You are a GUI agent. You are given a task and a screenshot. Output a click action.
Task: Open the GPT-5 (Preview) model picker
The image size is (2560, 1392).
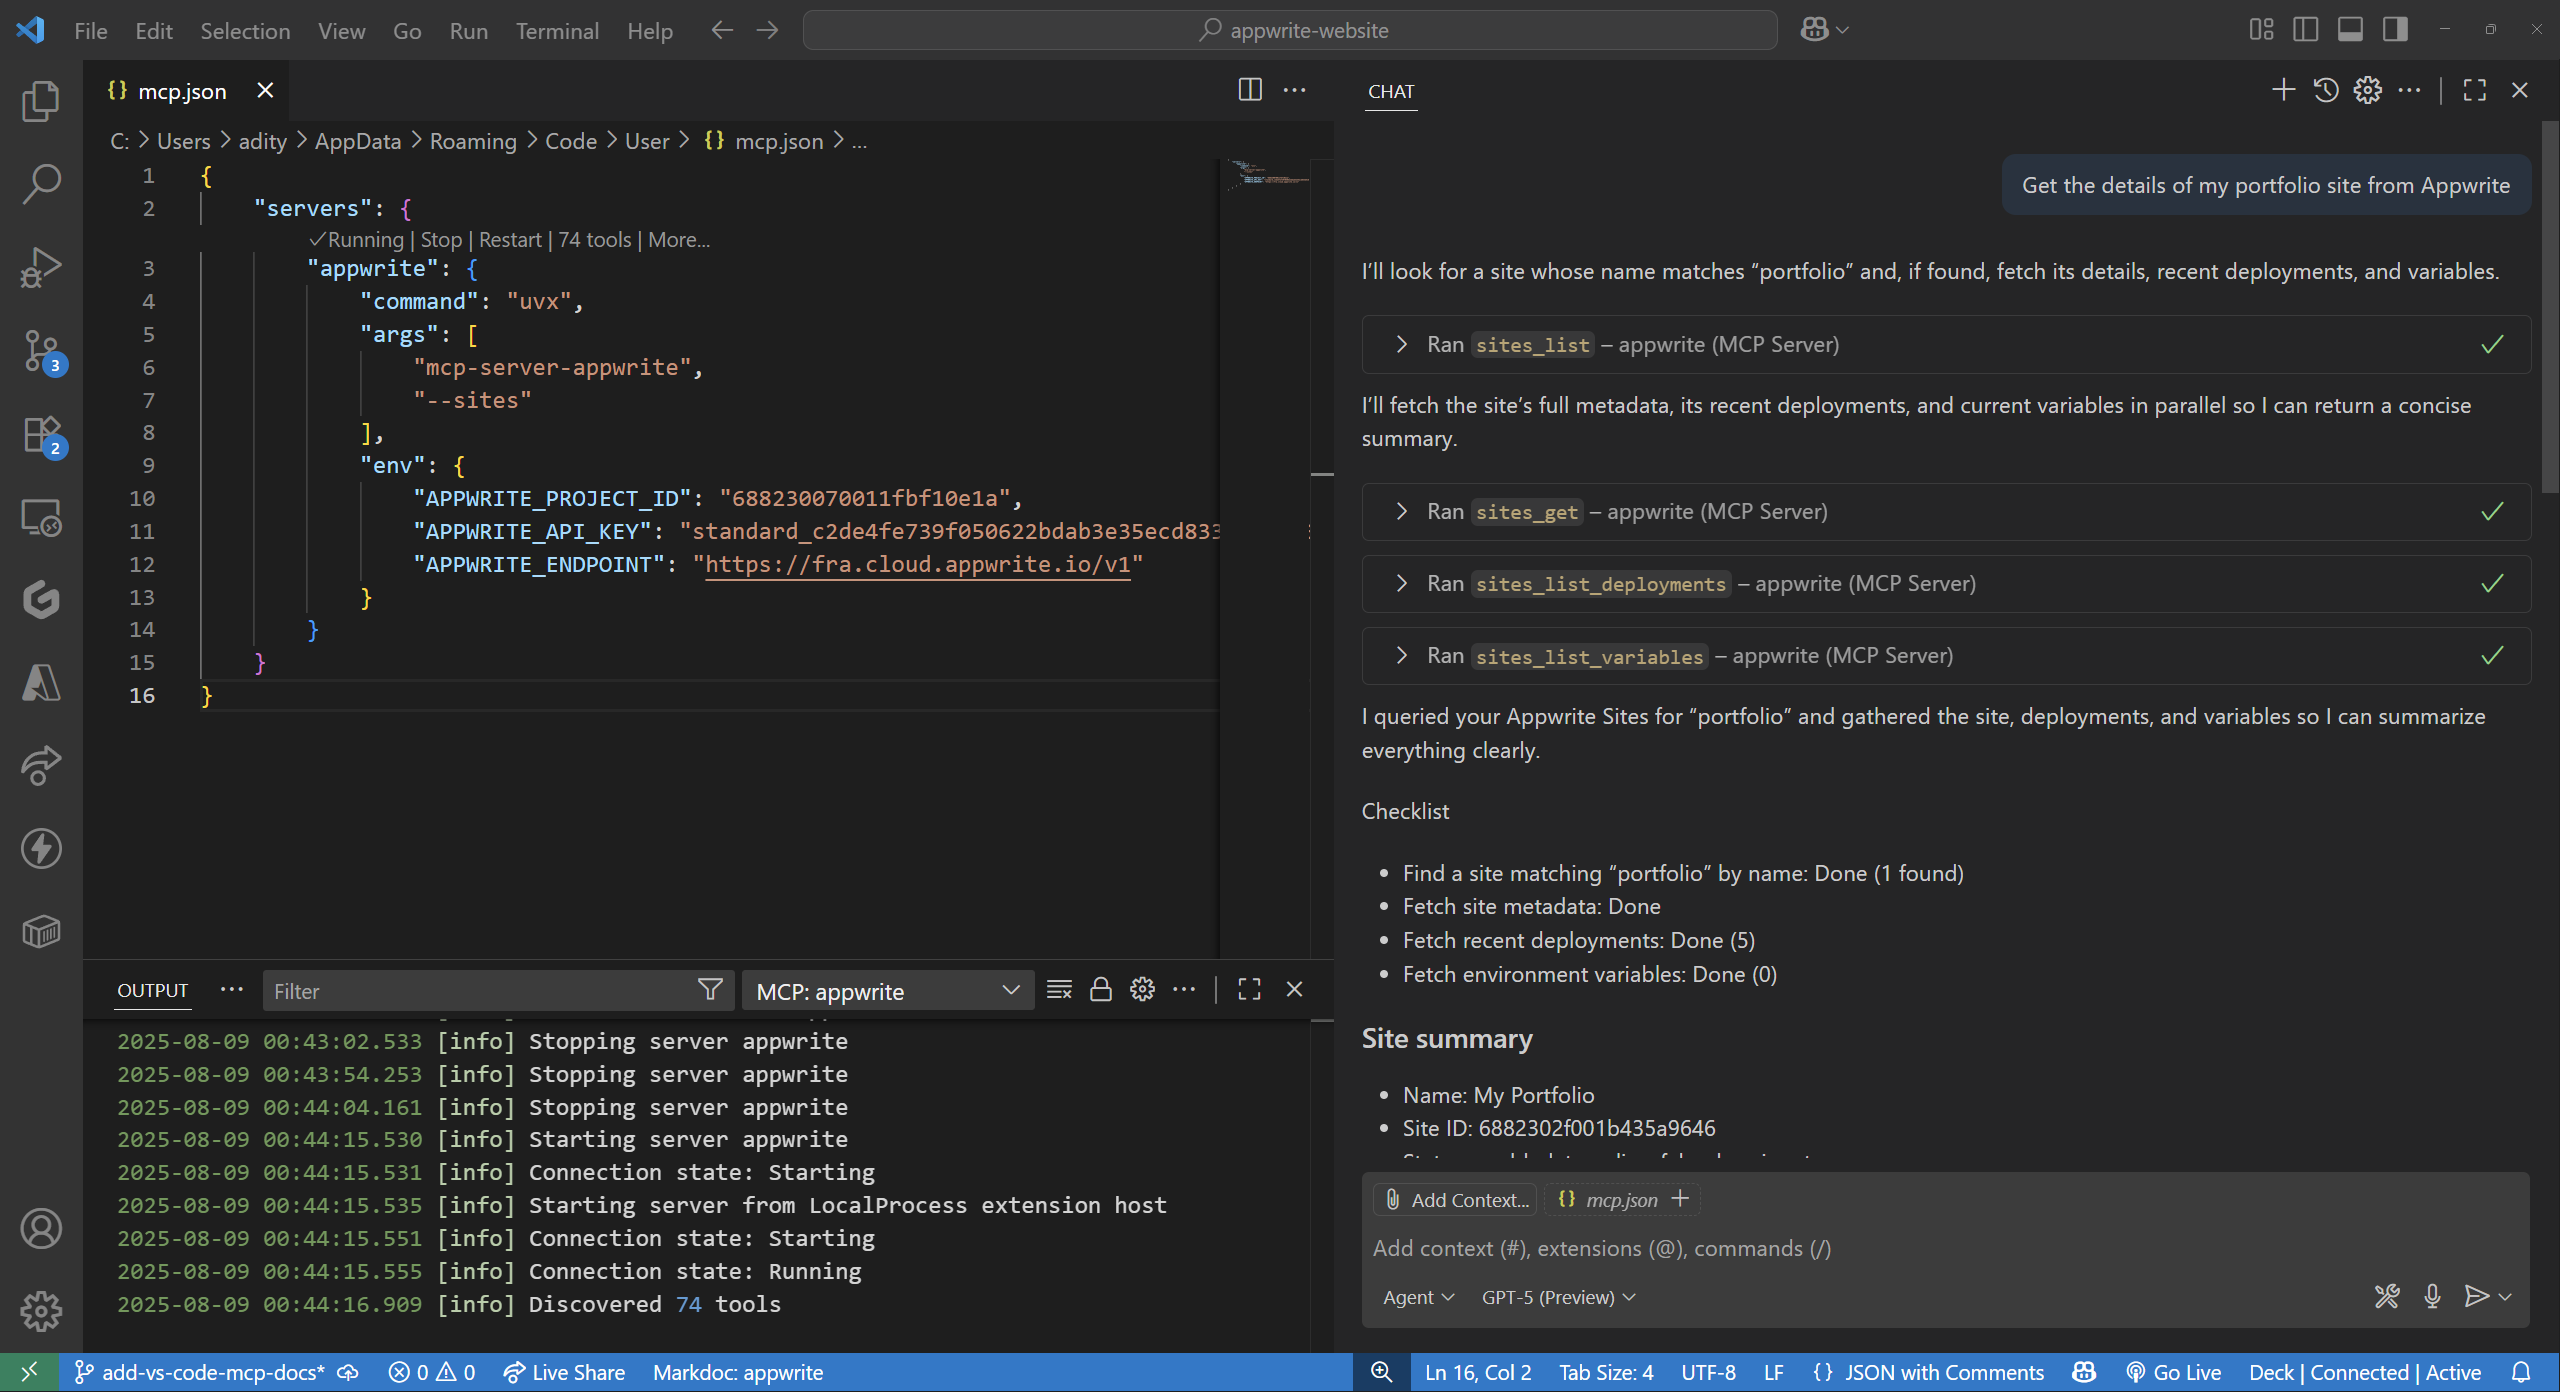click(x=1558, y=1297)
